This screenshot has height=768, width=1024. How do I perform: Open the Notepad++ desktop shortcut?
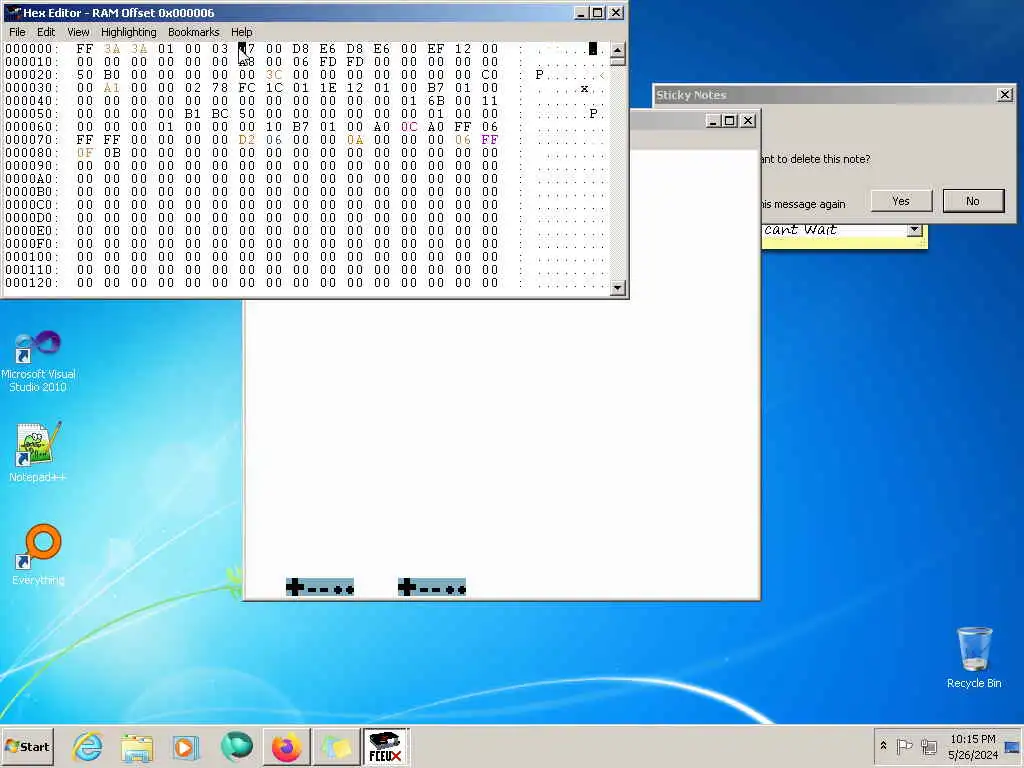(38, 452)
